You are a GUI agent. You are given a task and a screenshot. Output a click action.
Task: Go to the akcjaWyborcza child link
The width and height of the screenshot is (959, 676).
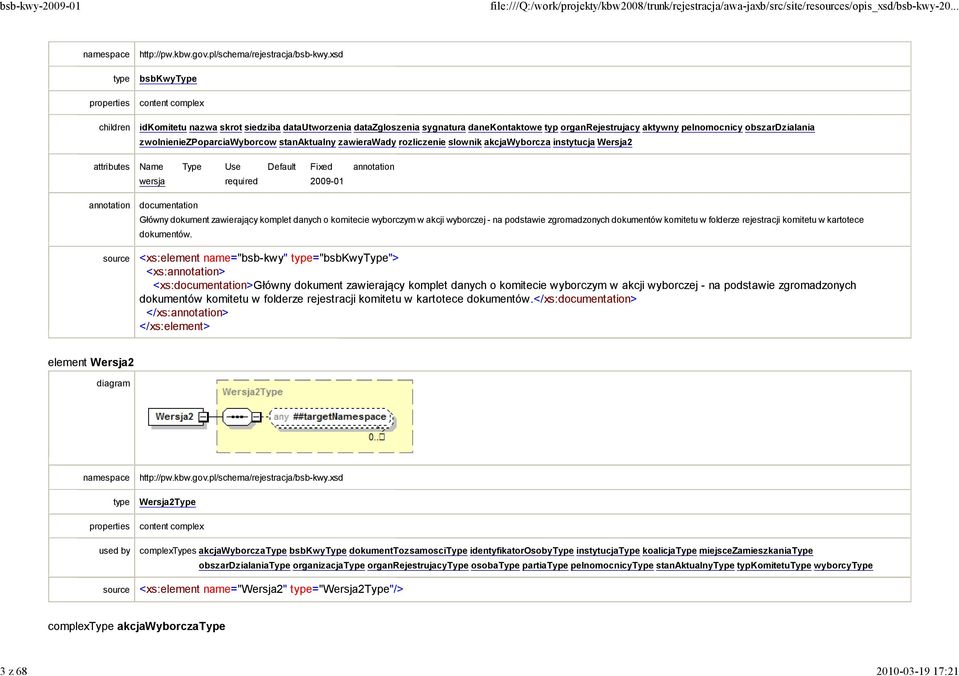click(517, 142)
